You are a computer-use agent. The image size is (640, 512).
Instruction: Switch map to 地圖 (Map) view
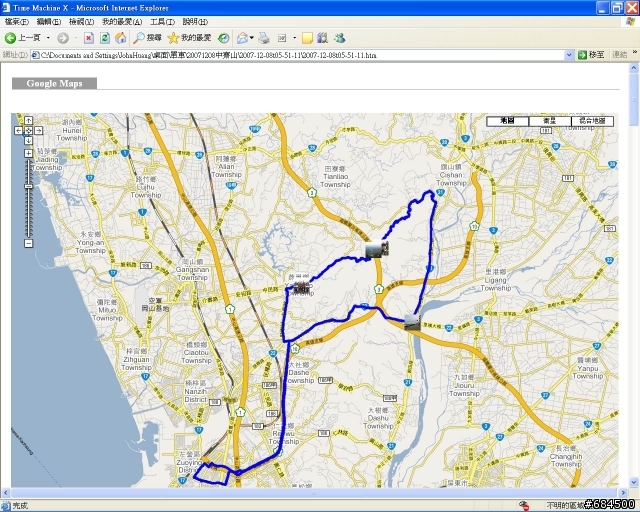point(507,121)
